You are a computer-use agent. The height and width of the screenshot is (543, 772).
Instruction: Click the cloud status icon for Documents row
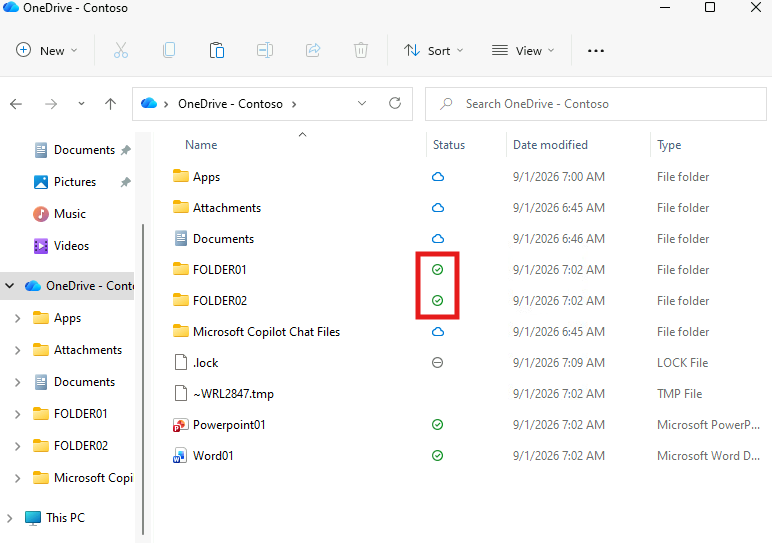438,239
